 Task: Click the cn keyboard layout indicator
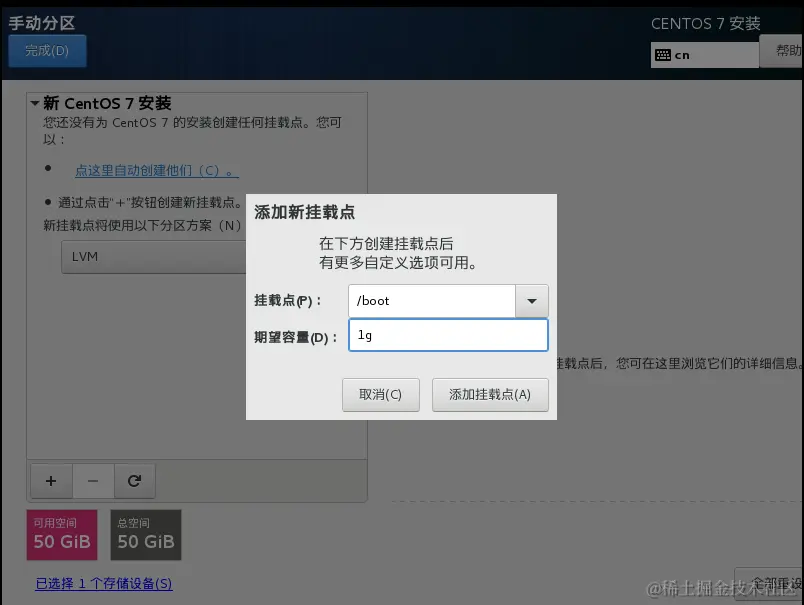coord(705,55)
